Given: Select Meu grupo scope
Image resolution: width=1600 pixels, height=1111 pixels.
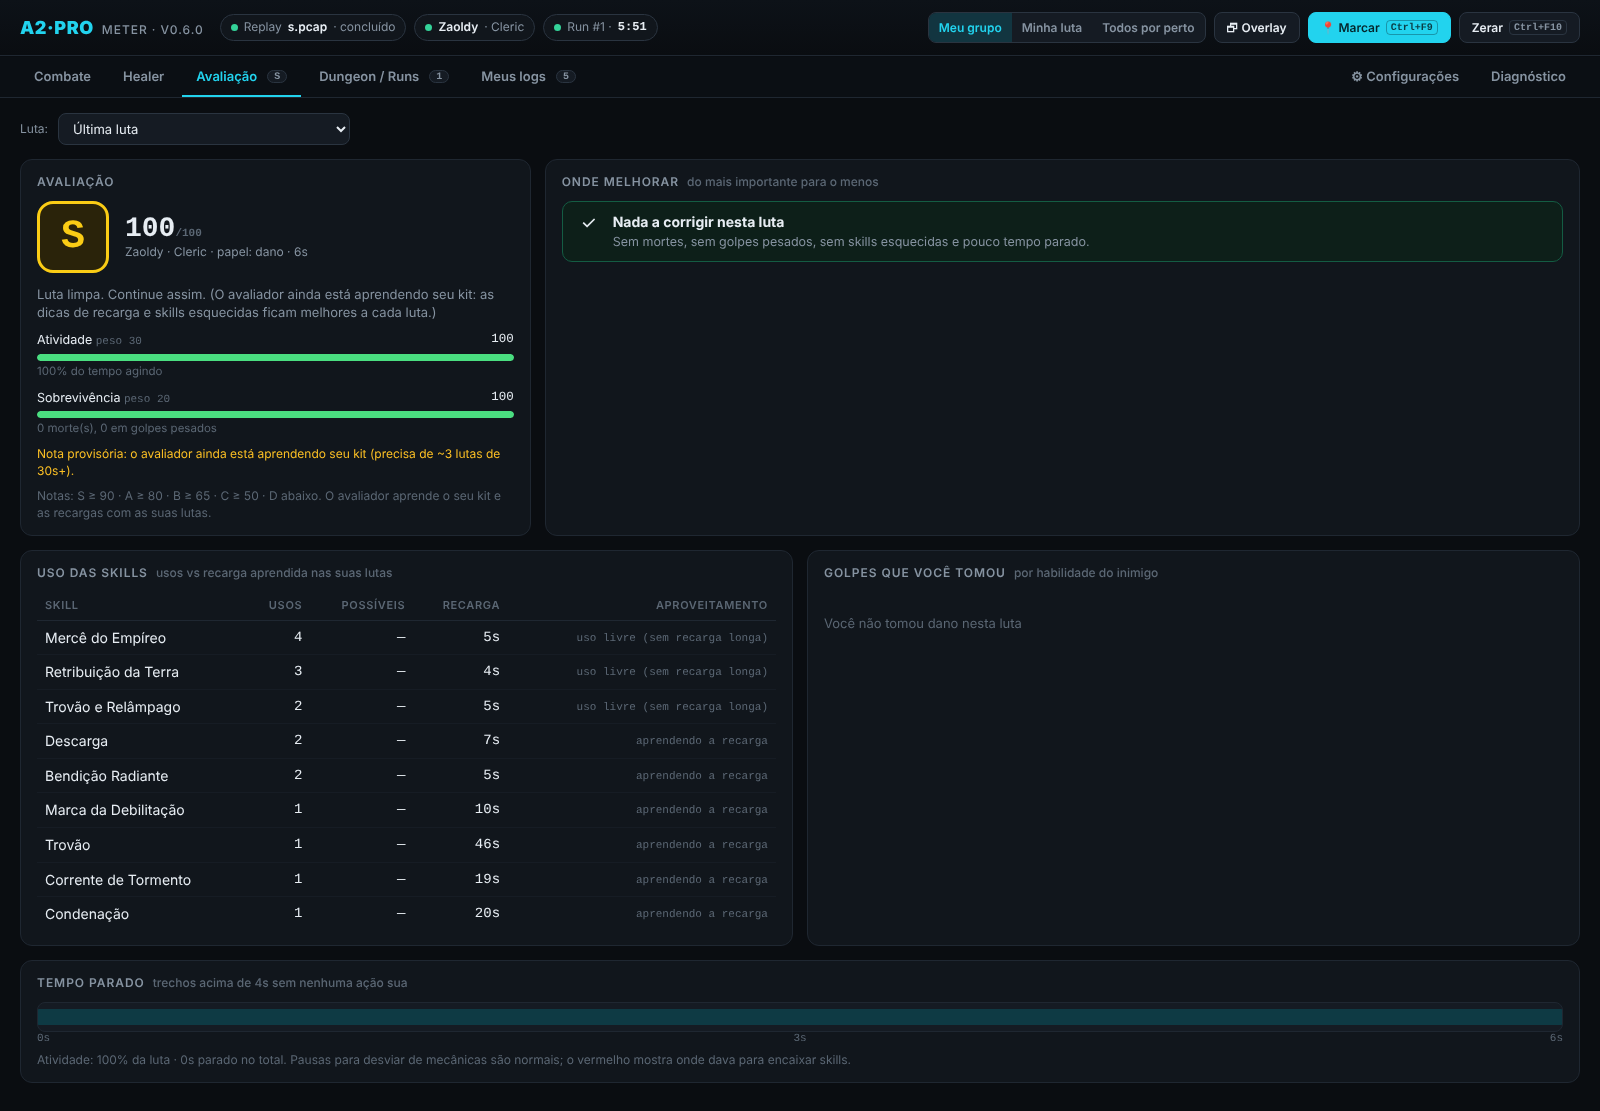Looking at the screenshot, I should click(970, 28).
